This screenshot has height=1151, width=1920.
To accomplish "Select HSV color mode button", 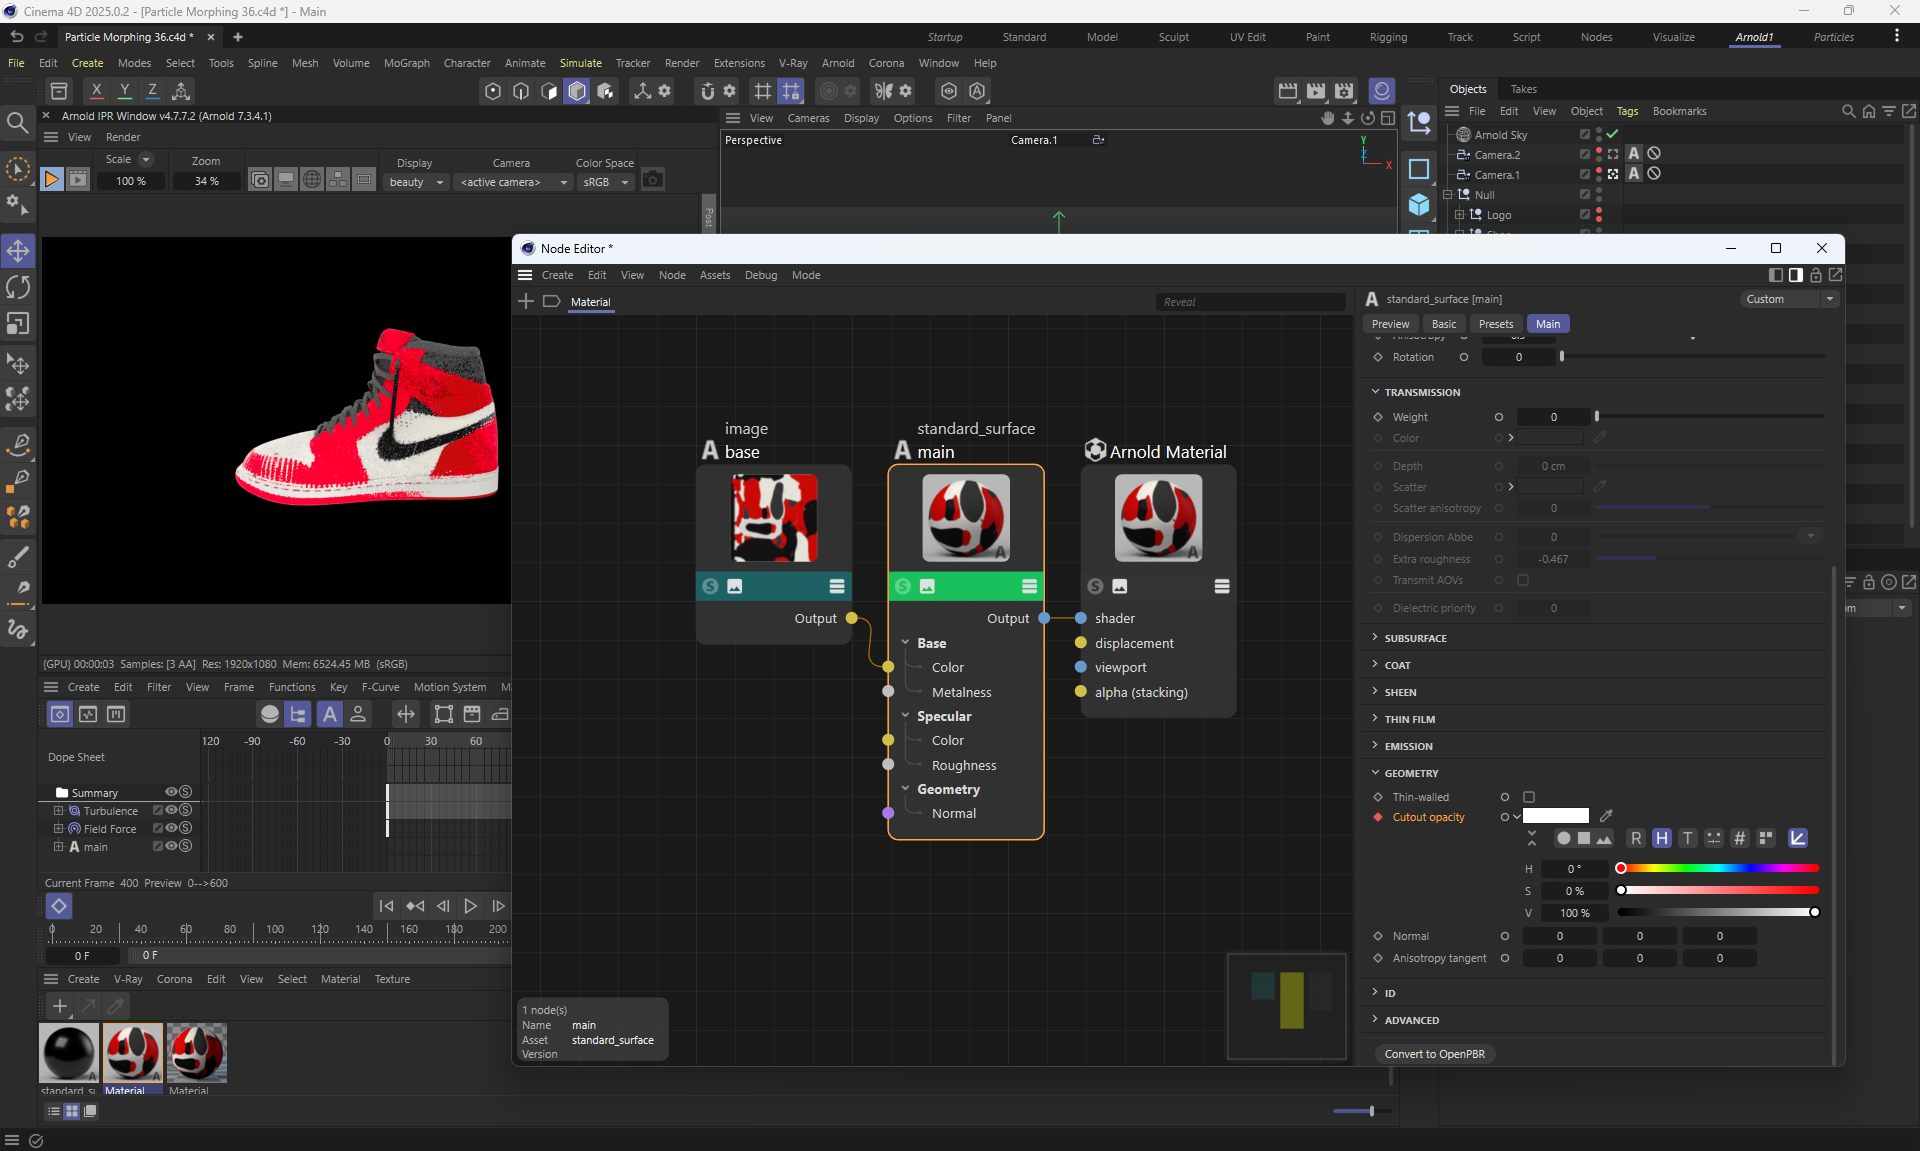I will (x=1661, y=838).
